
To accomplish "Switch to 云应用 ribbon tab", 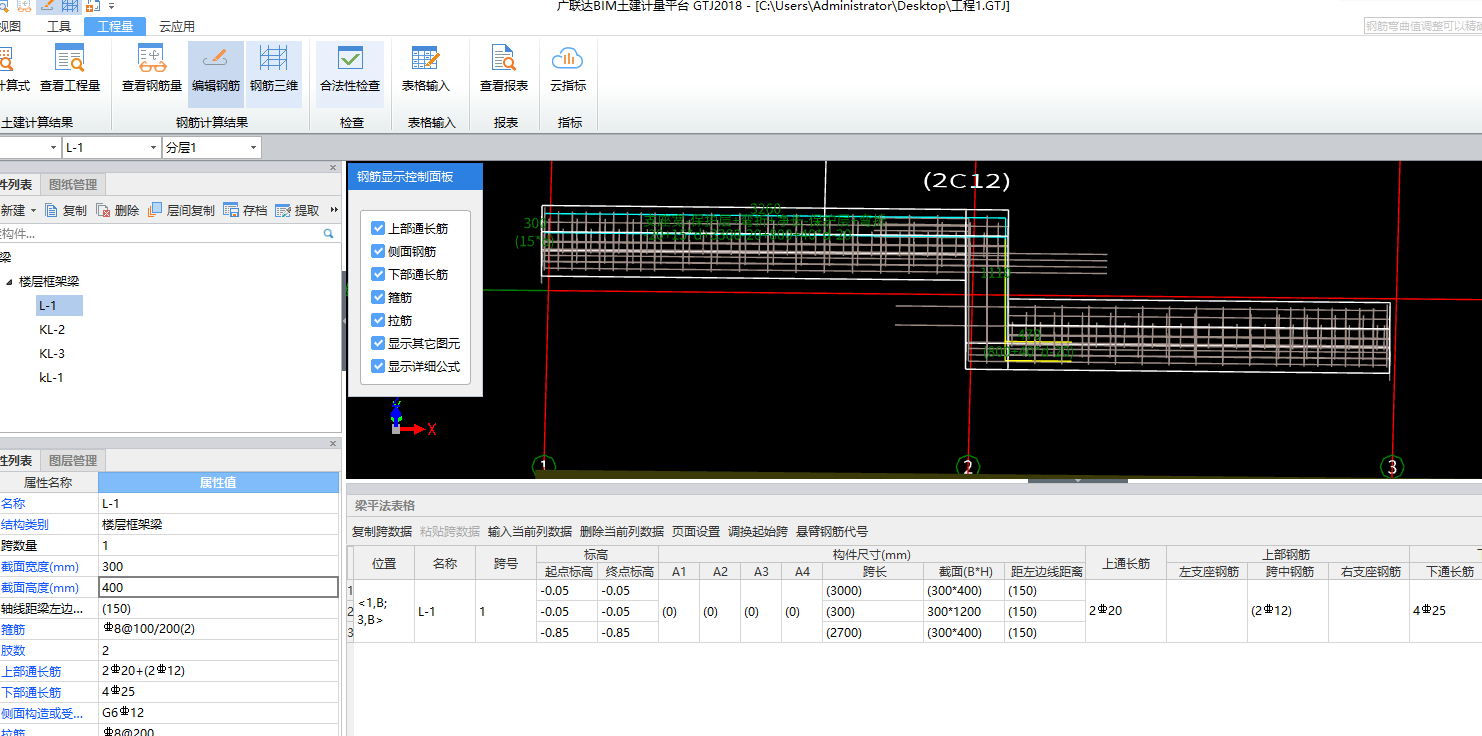I will (177, 27).
